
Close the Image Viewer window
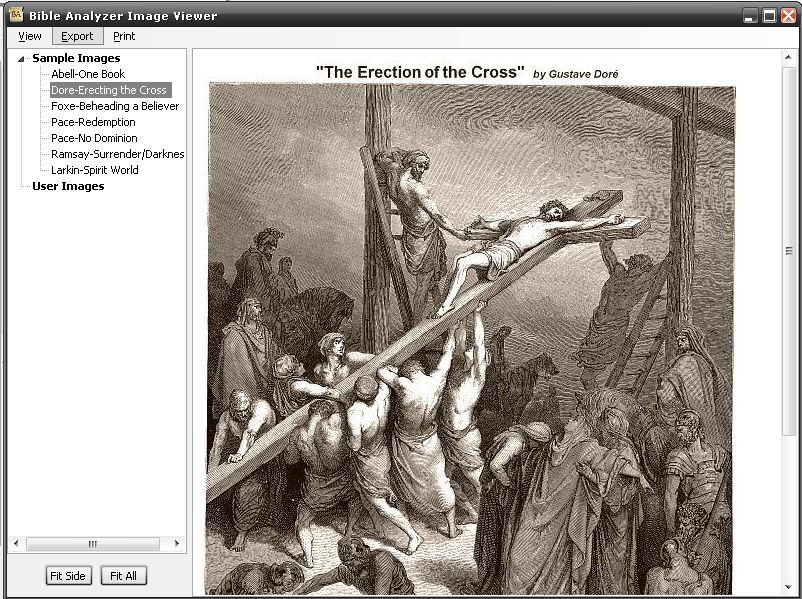tap(788, 16)
